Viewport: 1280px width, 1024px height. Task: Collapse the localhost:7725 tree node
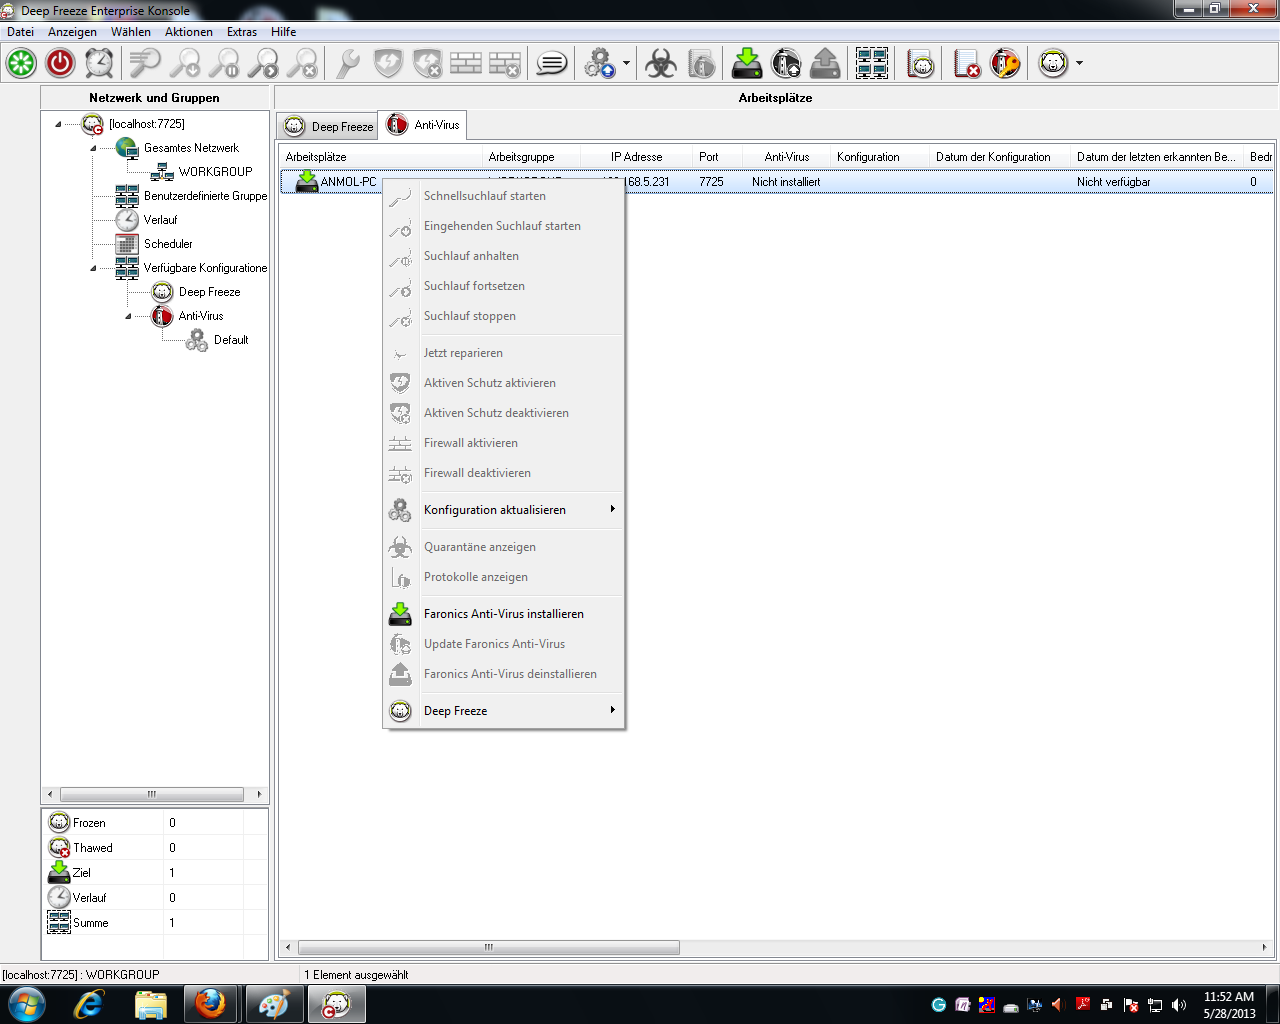[58, 124]
